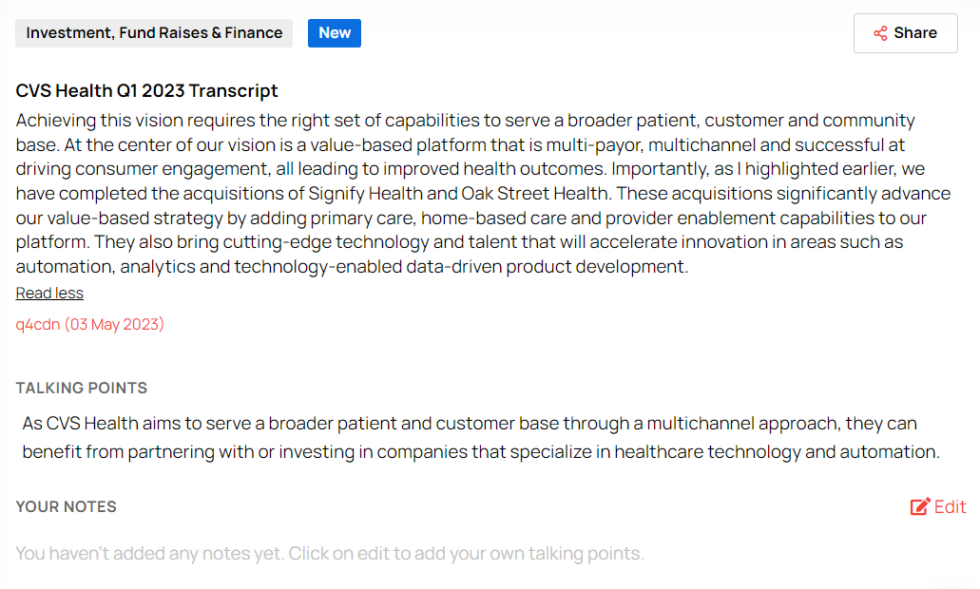
Task: Select the Investment, Fund Raises & Finance tag
Action: click(x=153, y=33)
